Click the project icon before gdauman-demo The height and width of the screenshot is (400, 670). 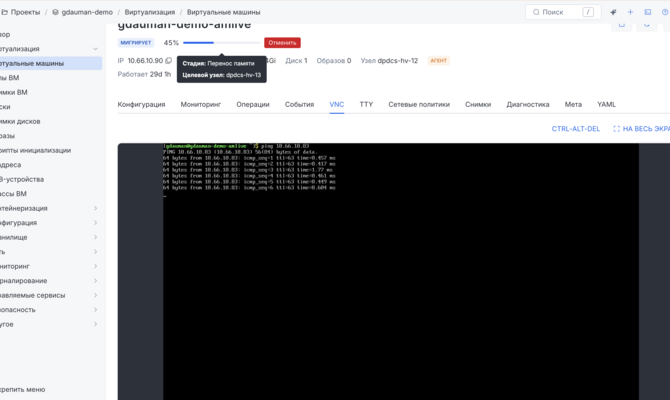[55, 12]
